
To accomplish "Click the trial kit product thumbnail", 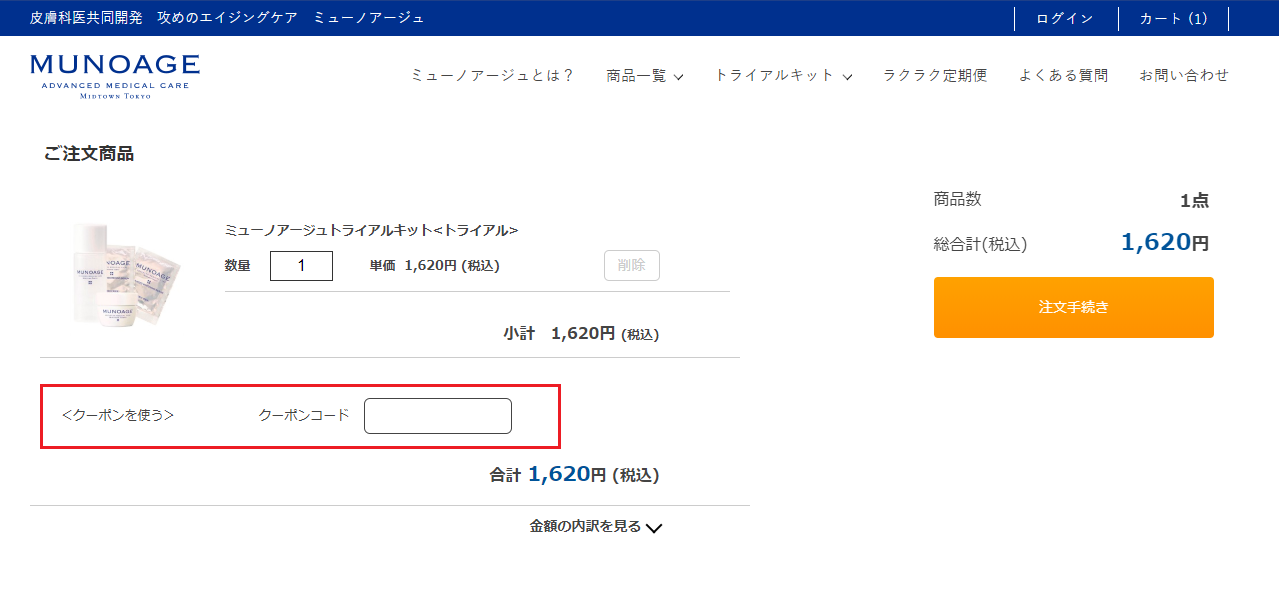I will pyautogui.click(x=125, y=273).
